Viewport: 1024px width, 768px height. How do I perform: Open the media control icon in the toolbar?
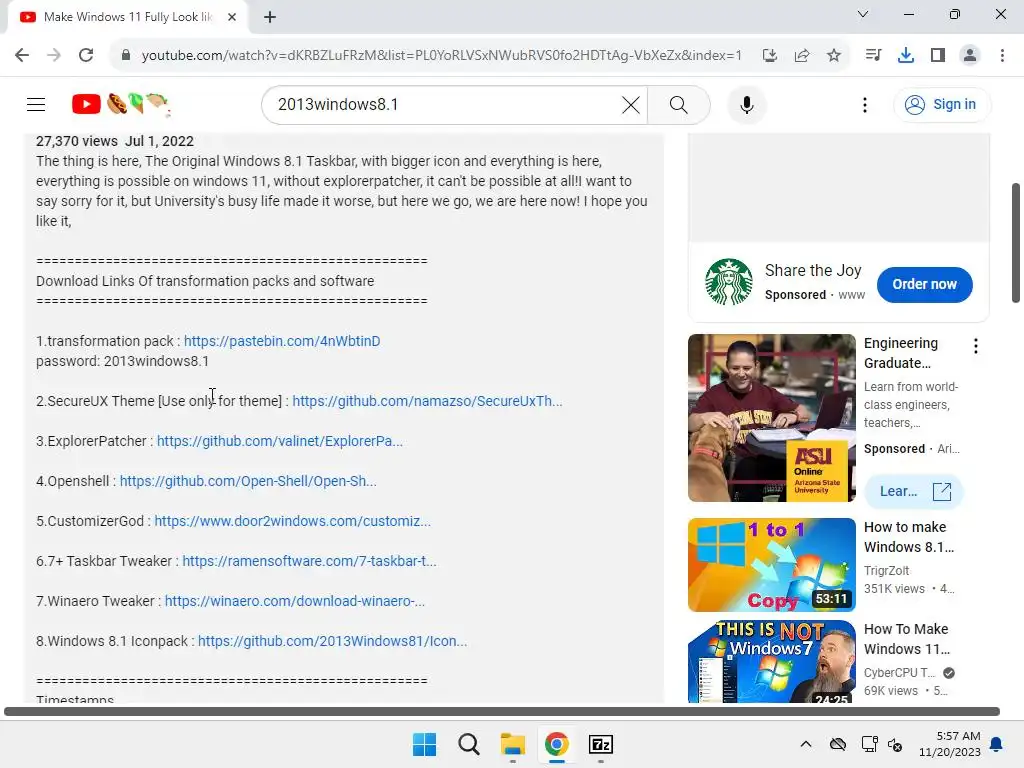coord(873,55)
